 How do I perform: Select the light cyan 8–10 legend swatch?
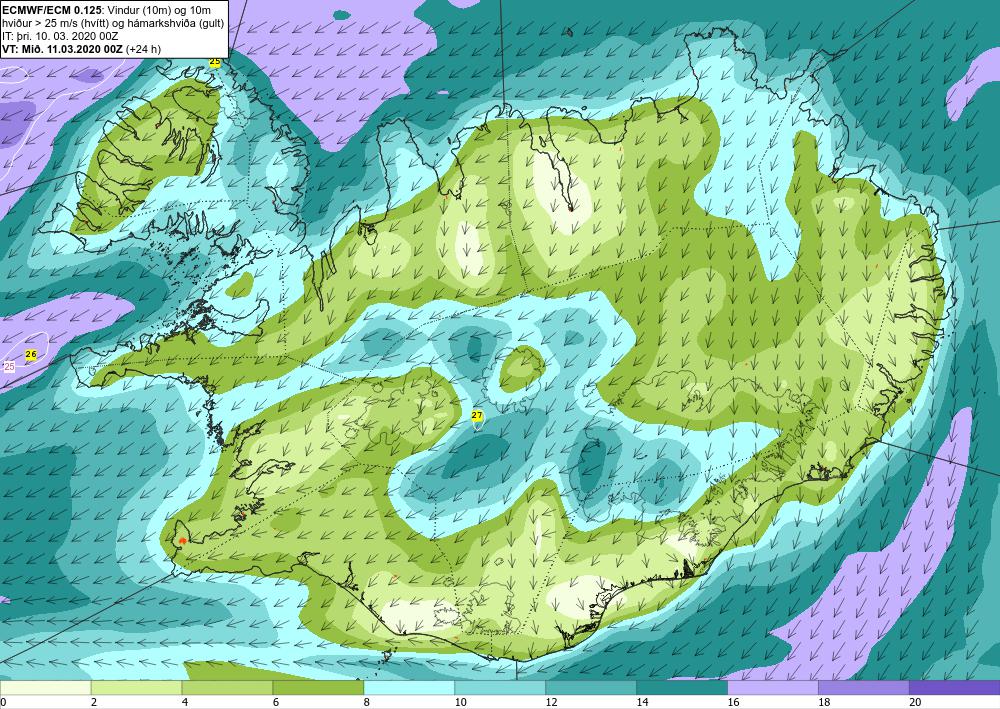pyautogui.click(x=409, y=687)
